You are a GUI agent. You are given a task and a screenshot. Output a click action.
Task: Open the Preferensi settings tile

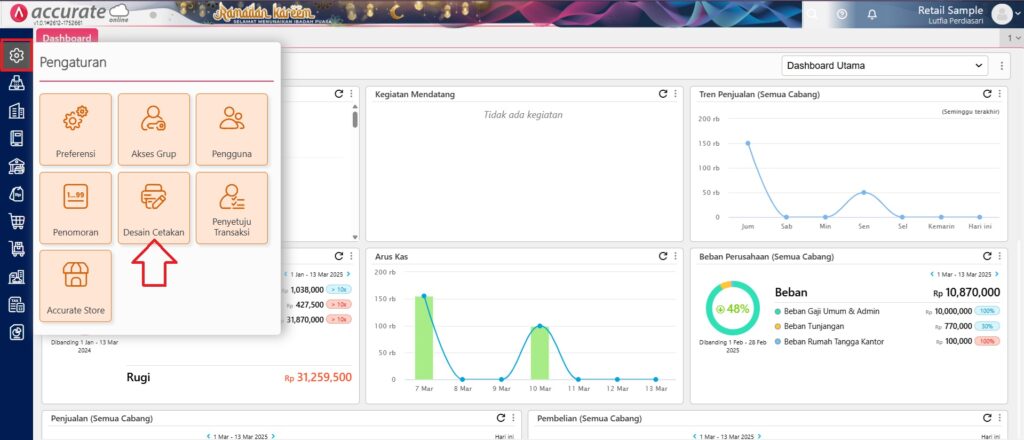[75, 129]
